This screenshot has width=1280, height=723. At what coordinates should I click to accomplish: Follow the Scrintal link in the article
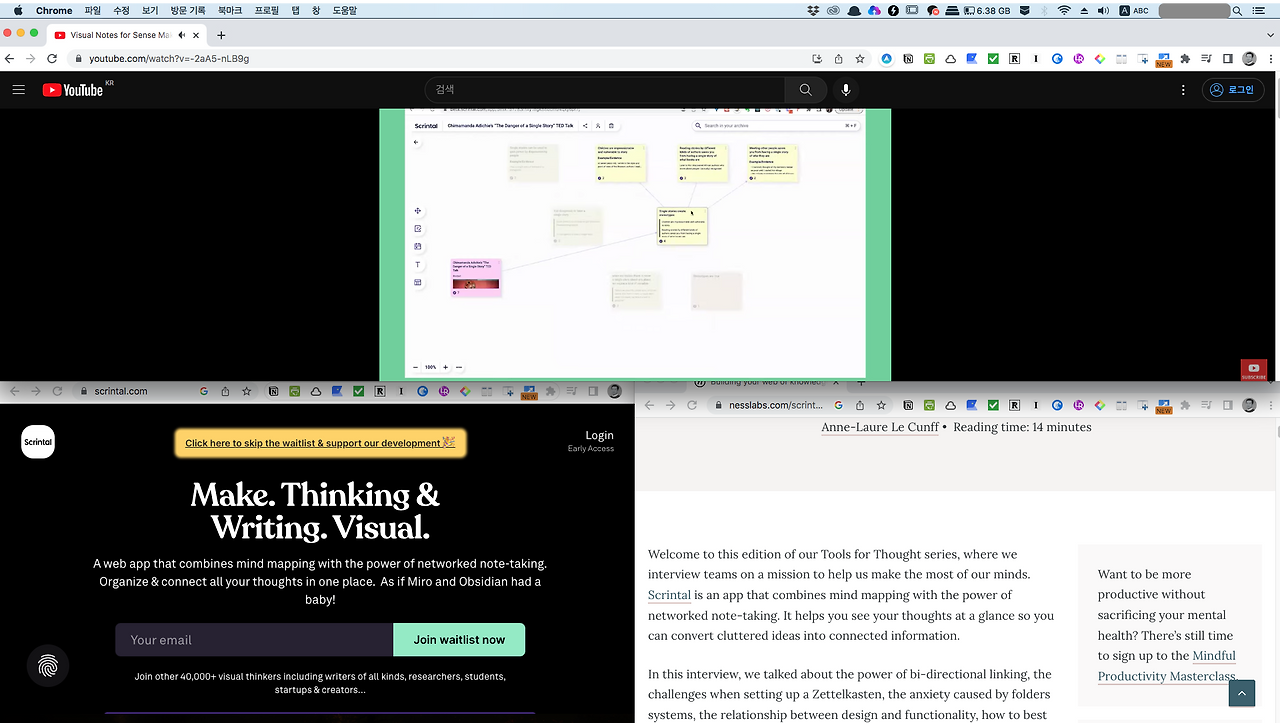pyautogui.click(x=669, y=595)
